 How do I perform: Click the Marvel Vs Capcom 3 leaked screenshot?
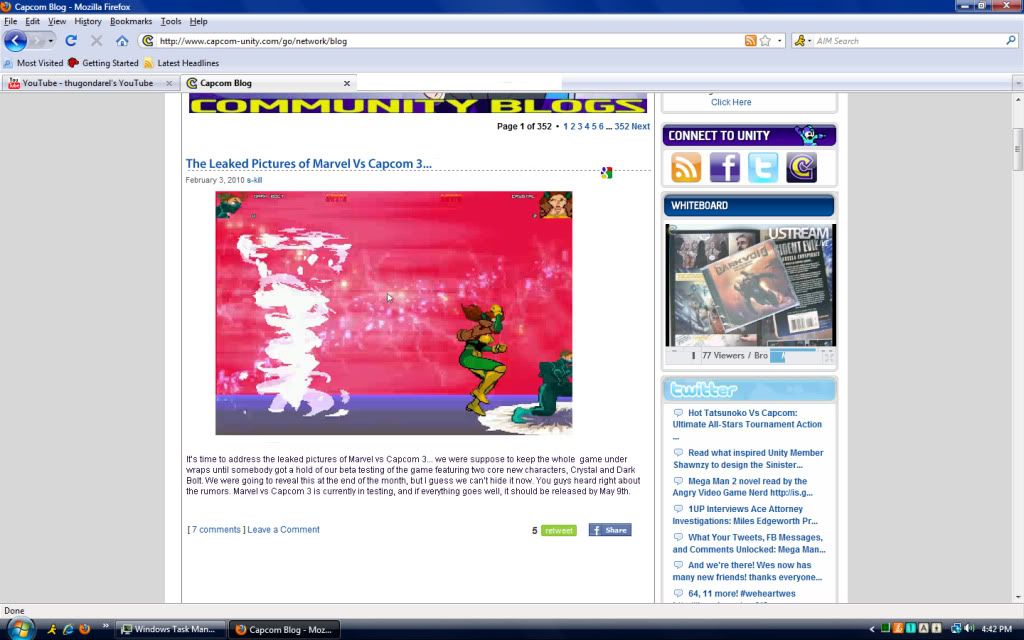[x=394, y=313]
